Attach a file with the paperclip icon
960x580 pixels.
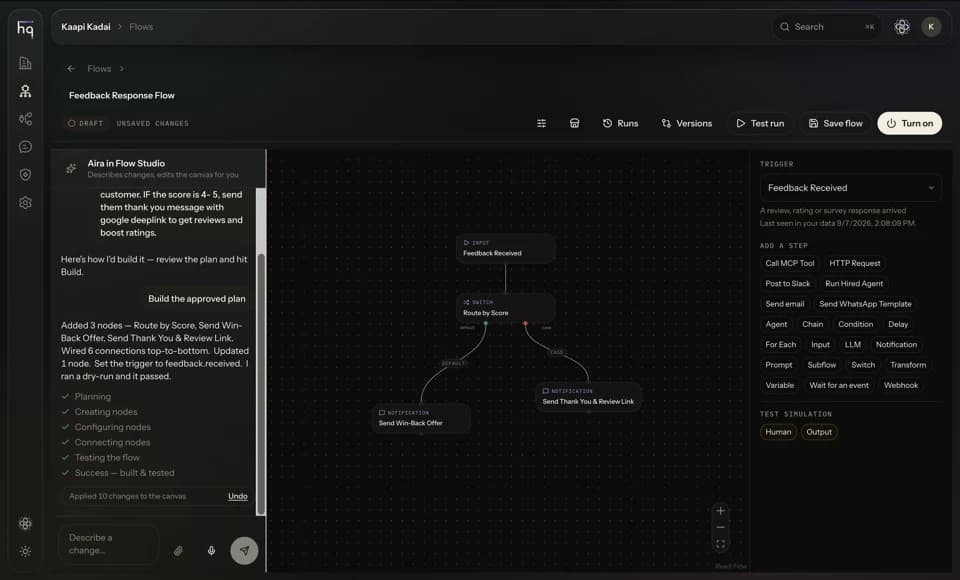[178, 551]
